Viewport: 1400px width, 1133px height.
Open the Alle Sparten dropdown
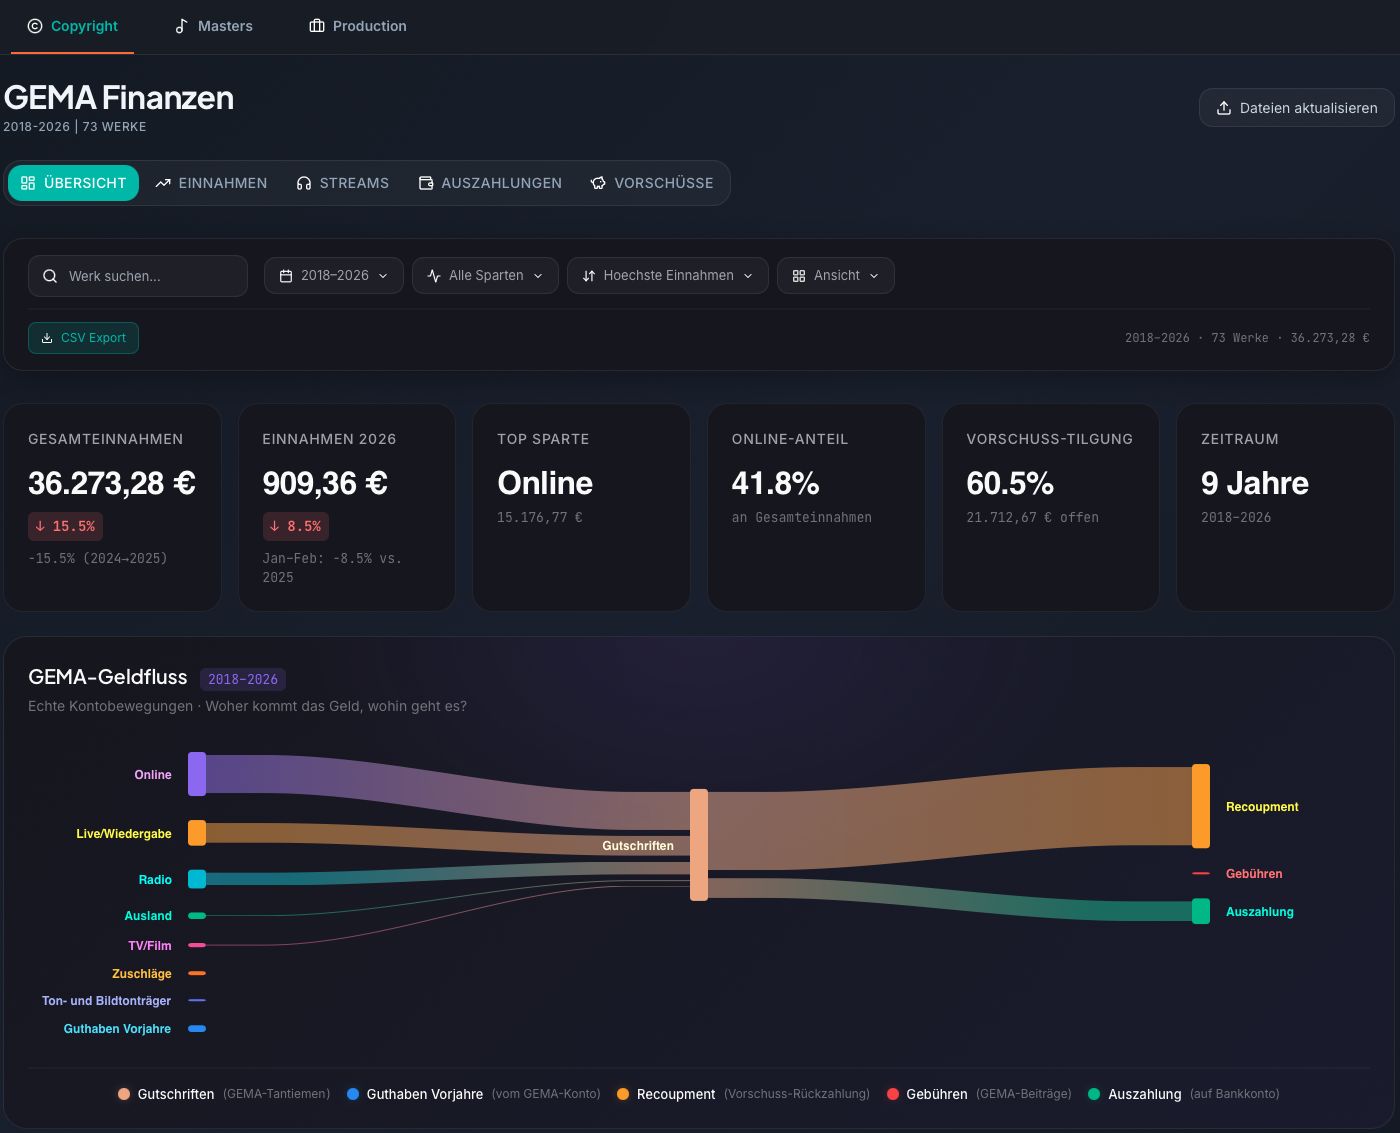point(485,275)
